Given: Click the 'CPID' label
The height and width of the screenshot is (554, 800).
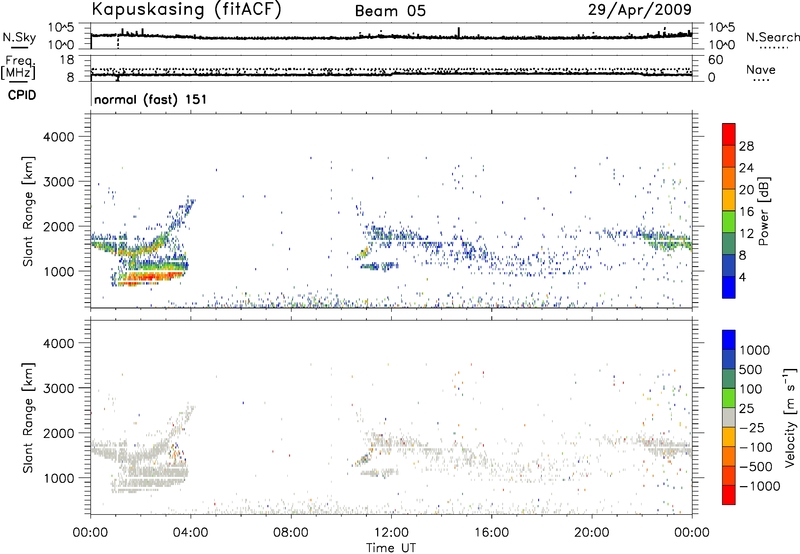Looking at the screenshot, I should coord(22,95).
